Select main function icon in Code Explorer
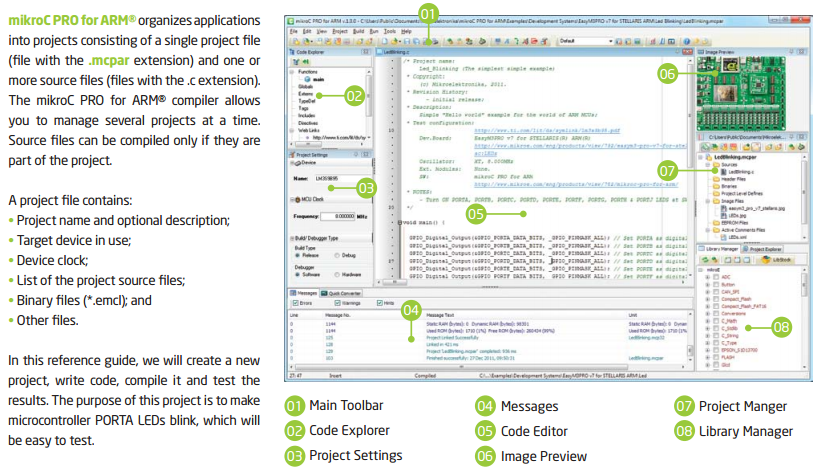This screenshot has height=472, width=818. click(307, 79)
